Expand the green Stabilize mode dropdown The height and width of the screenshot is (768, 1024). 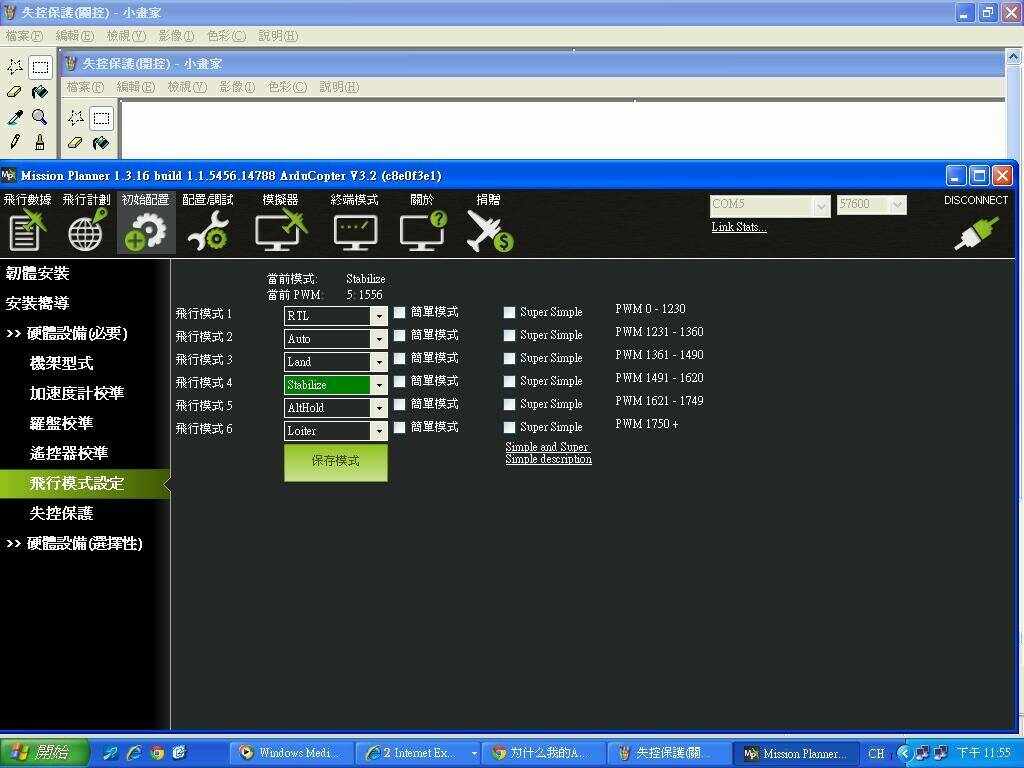378,385
